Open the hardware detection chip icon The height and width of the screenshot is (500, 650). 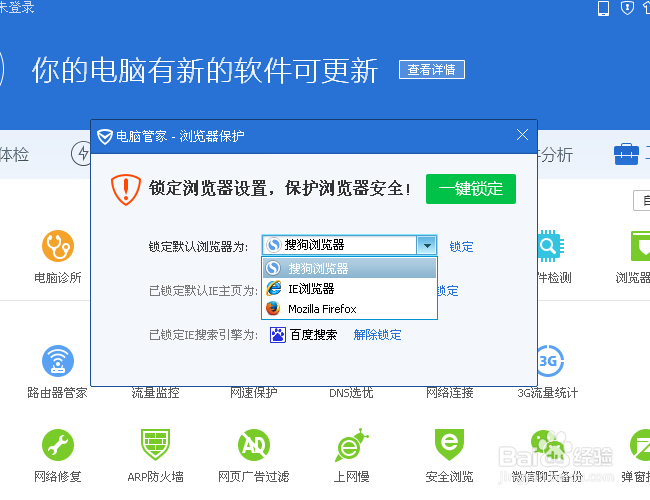pyautogui.click(x=551, y=246)
